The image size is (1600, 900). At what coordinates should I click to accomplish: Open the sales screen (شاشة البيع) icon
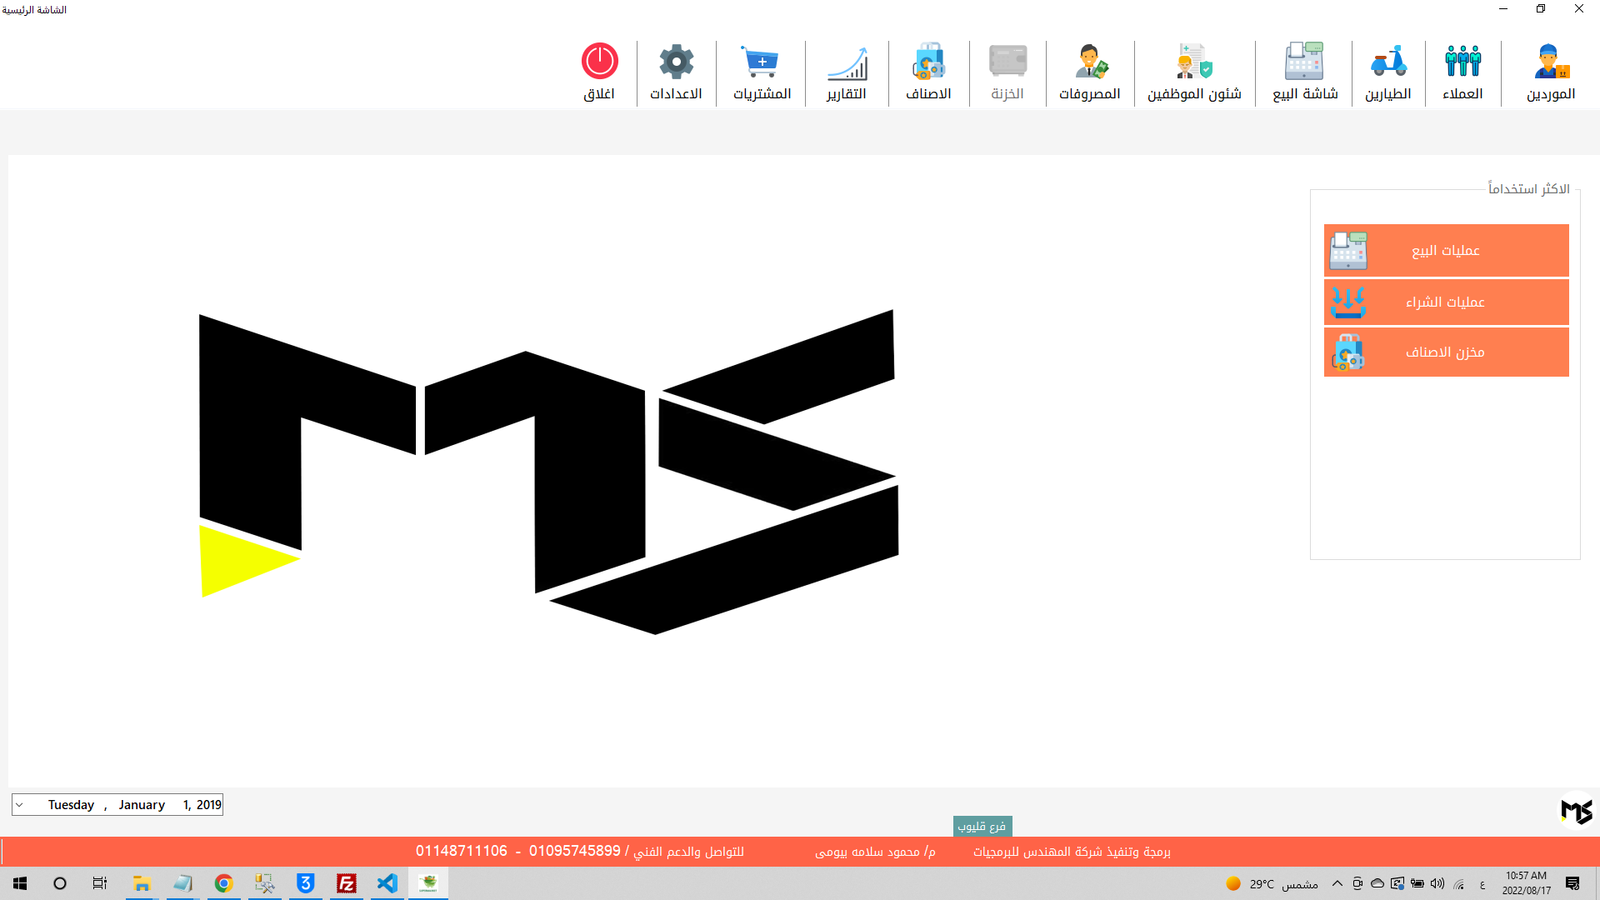[1304, 63]
